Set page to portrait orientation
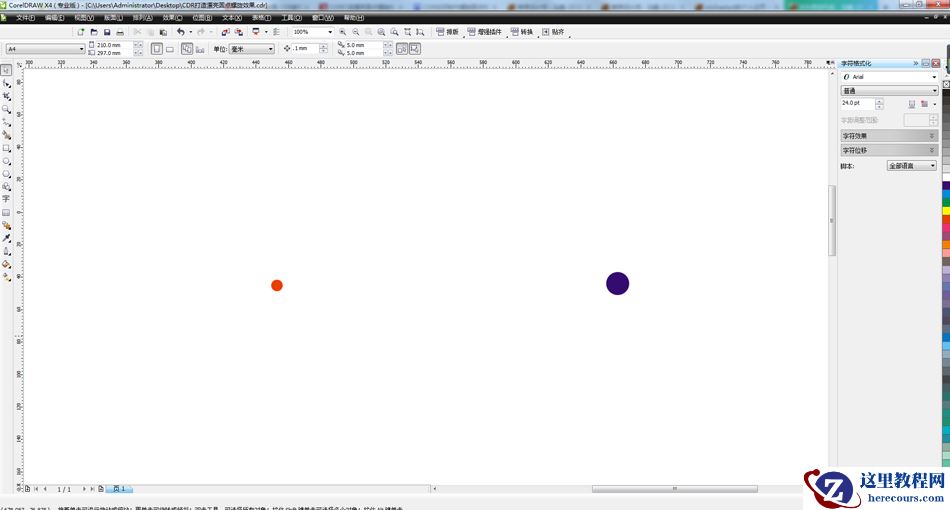 pyautogui.click(x=157, y=48)
